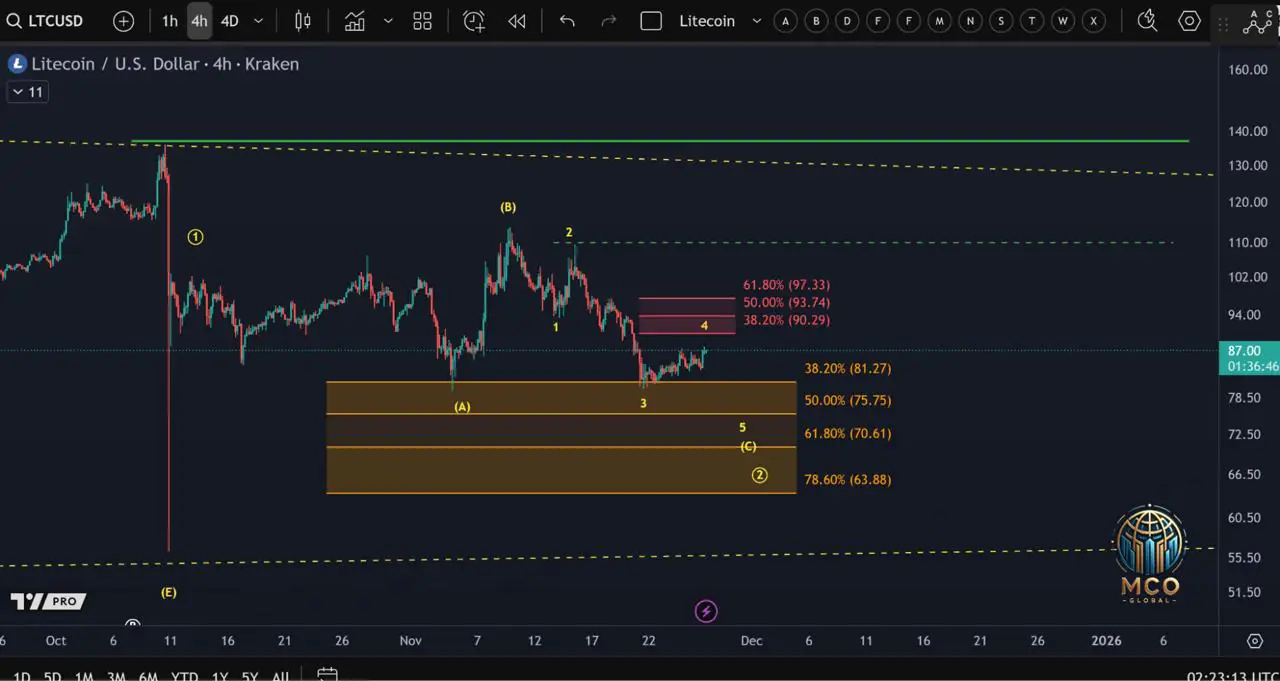The image size is (1280, 681).
Task: Click the 160.00 price scale value
Action: (1248, 69)
